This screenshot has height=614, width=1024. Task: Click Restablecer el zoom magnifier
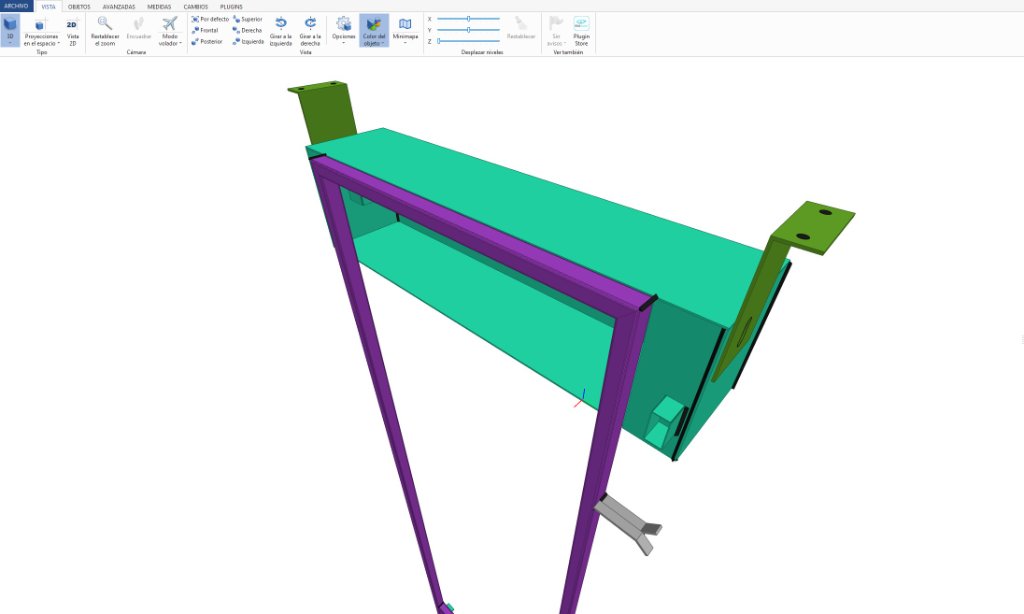104,31
